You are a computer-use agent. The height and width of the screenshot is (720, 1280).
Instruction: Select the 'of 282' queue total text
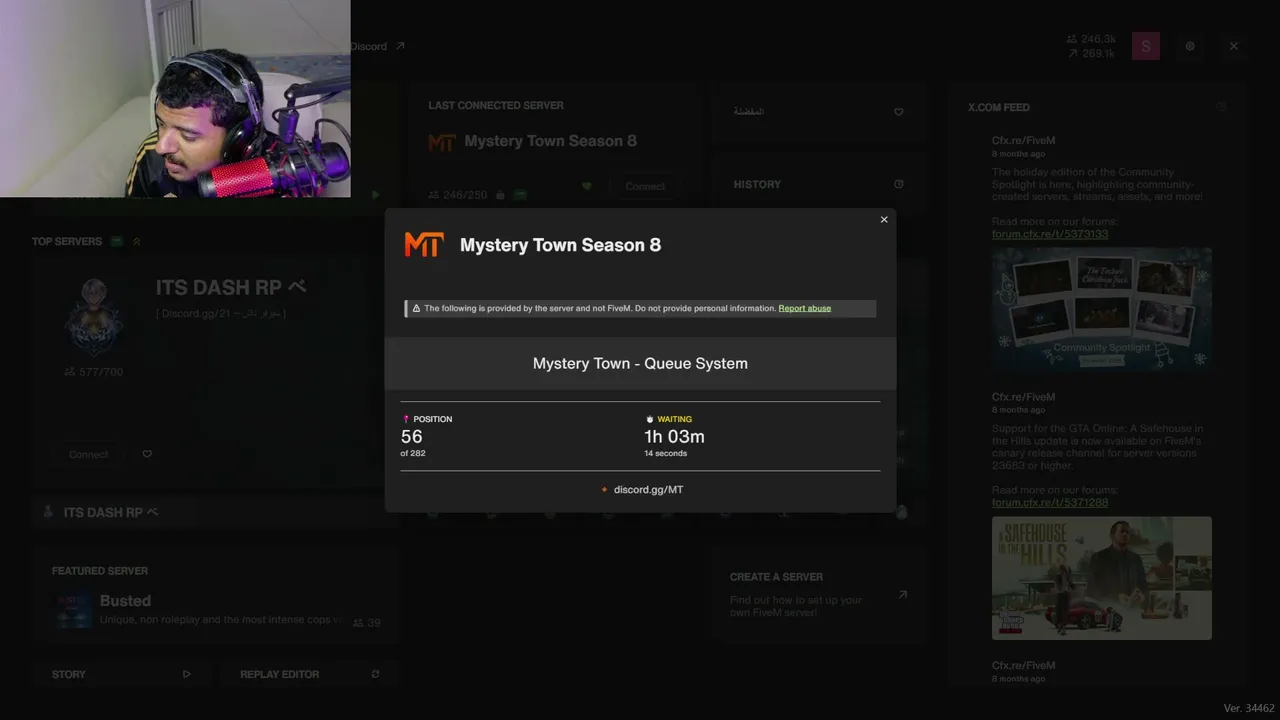pos(413,453)
